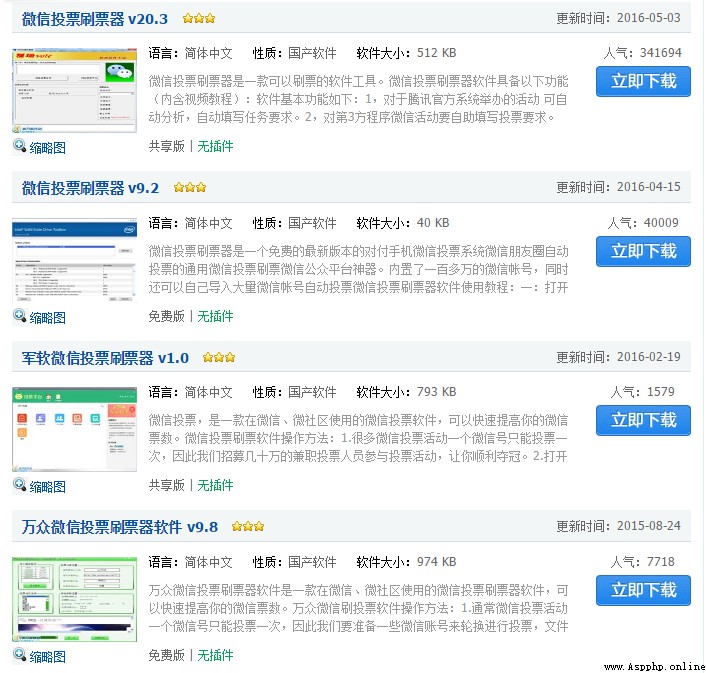Click 无插件 label in v20.3 entry
Viewport: 706px width, 673px height.
tap(215, 146)
